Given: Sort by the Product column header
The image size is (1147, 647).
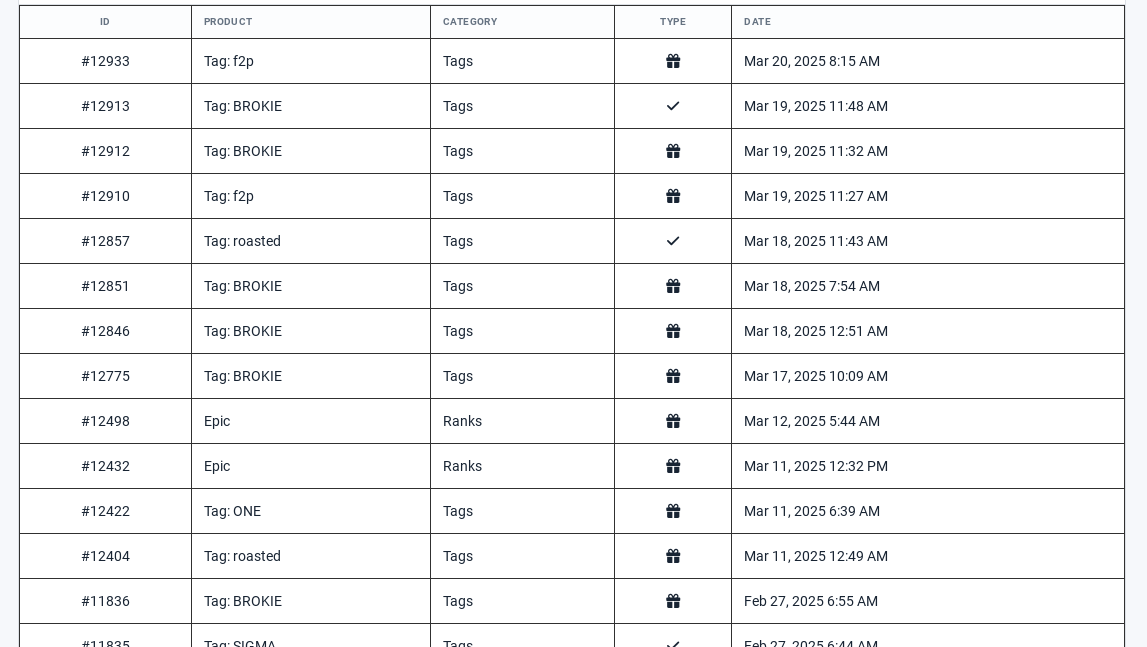Looking at the screenshot, I should coord(228,22).
